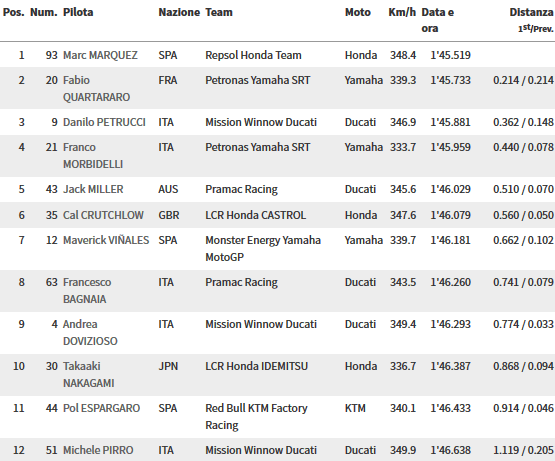Click the Team column header
Viewport: 555px width, 461px height.
(219, 12)
